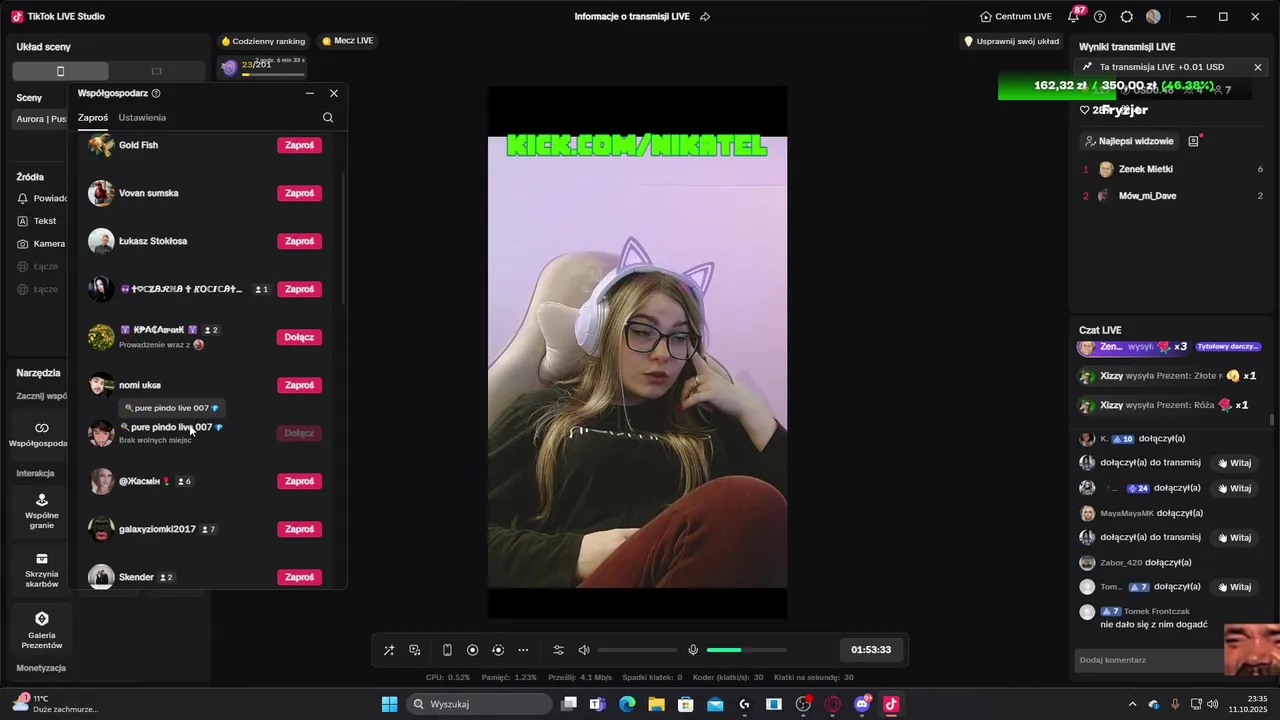Open Mecz LIVE pill

348,41
